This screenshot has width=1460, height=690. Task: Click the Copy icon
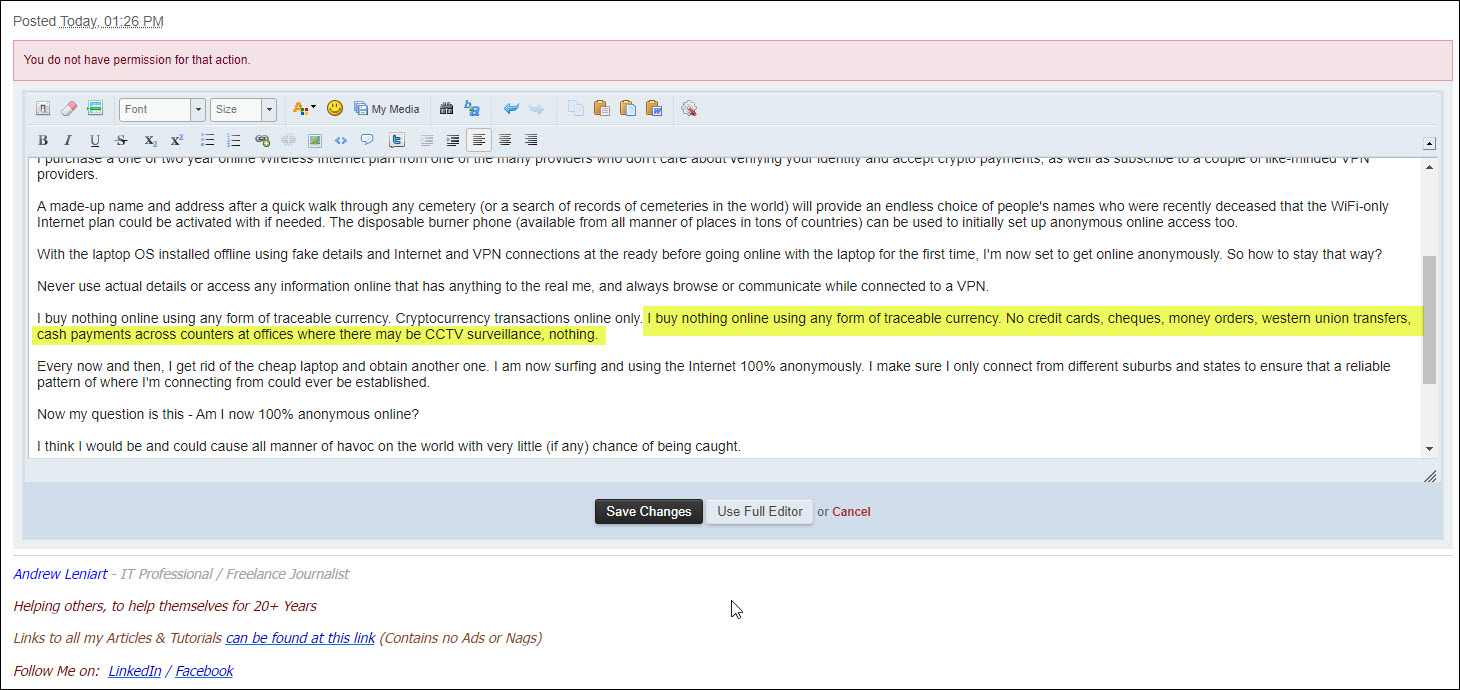coord(575,109)
